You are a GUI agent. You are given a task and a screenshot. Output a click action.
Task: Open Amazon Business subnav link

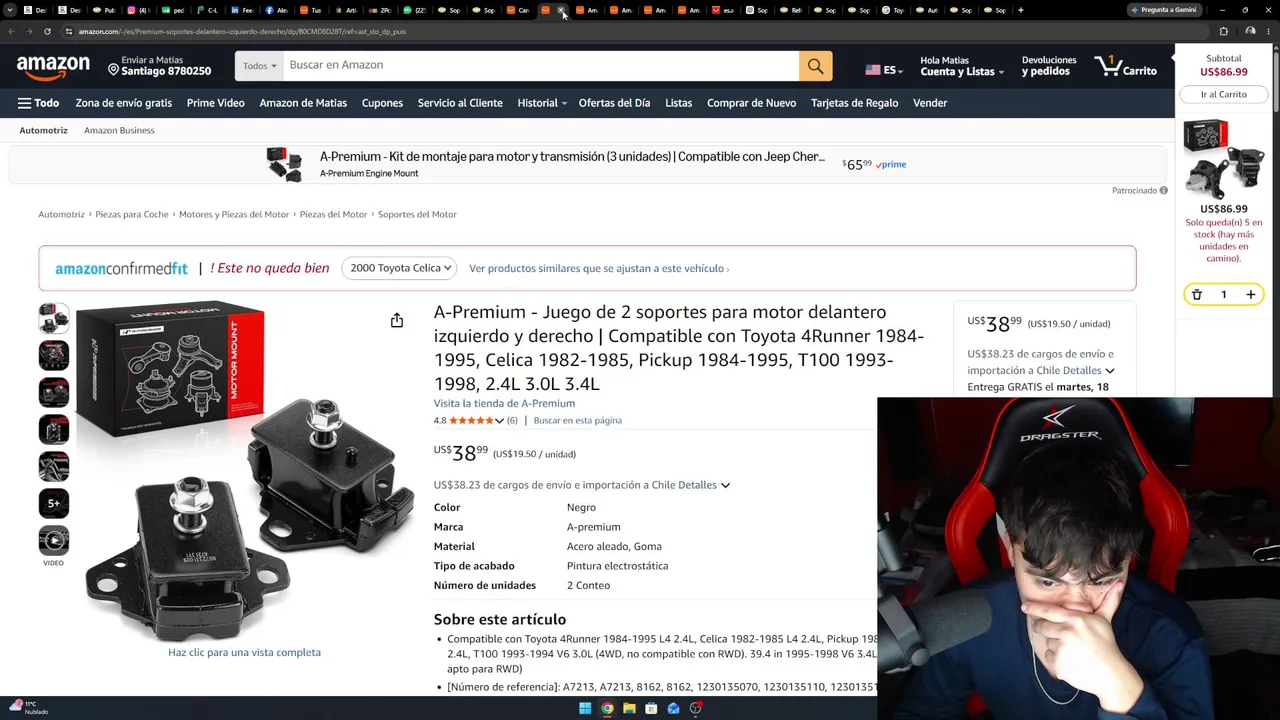tap(119, 130)
